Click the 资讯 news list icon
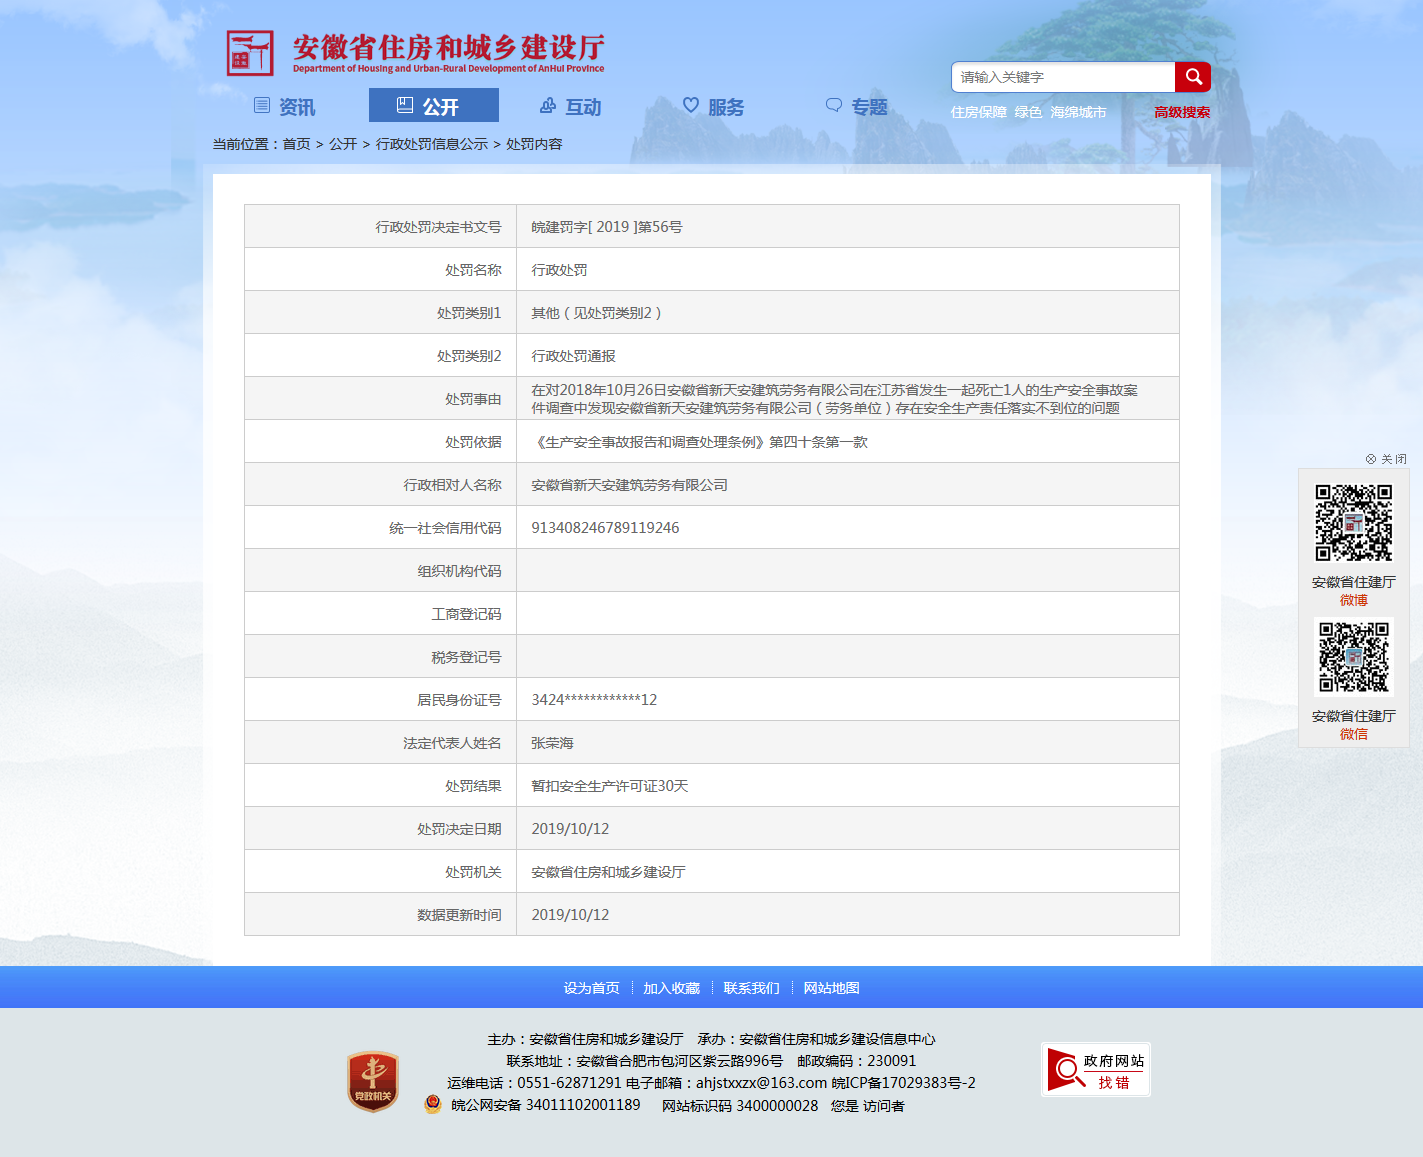Viewport: 1423px width, 1157px height. 262,105
